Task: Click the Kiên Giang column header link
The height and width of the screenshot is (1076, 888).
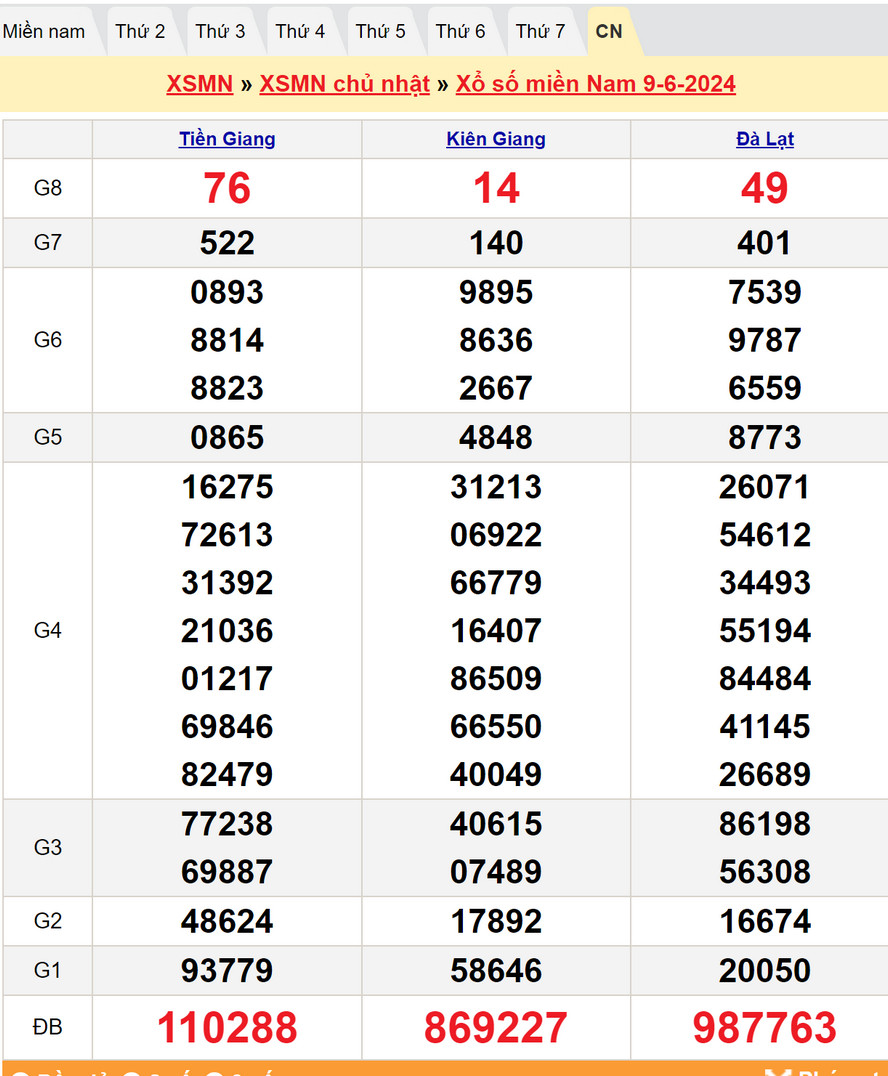Action: coord(496,139)
